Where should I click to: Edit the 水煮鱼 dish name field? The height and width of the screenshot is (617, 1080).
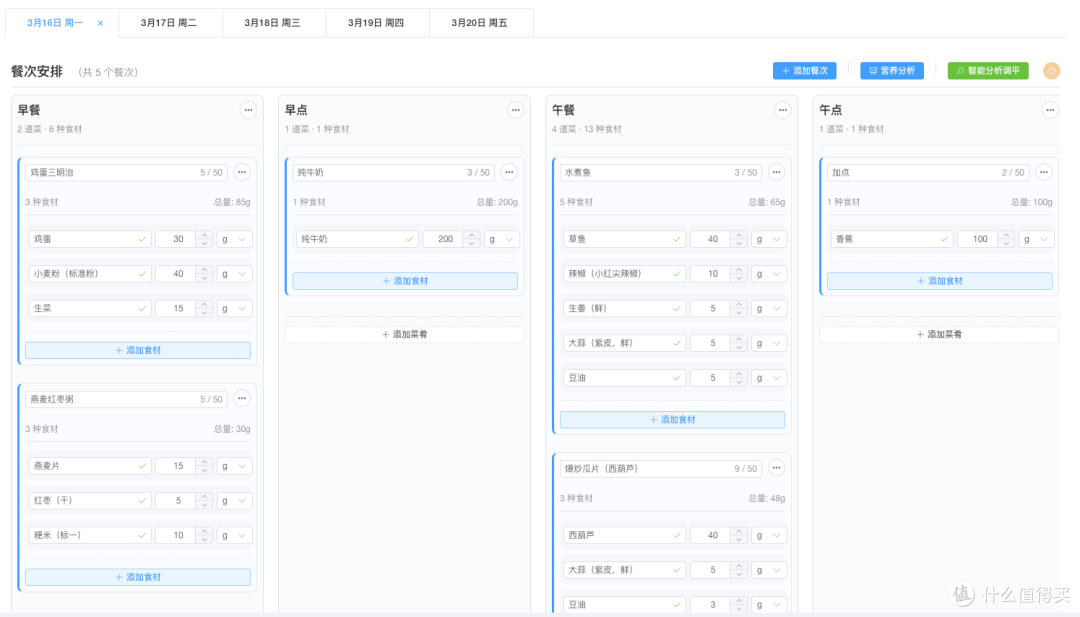tap(661, 172)
